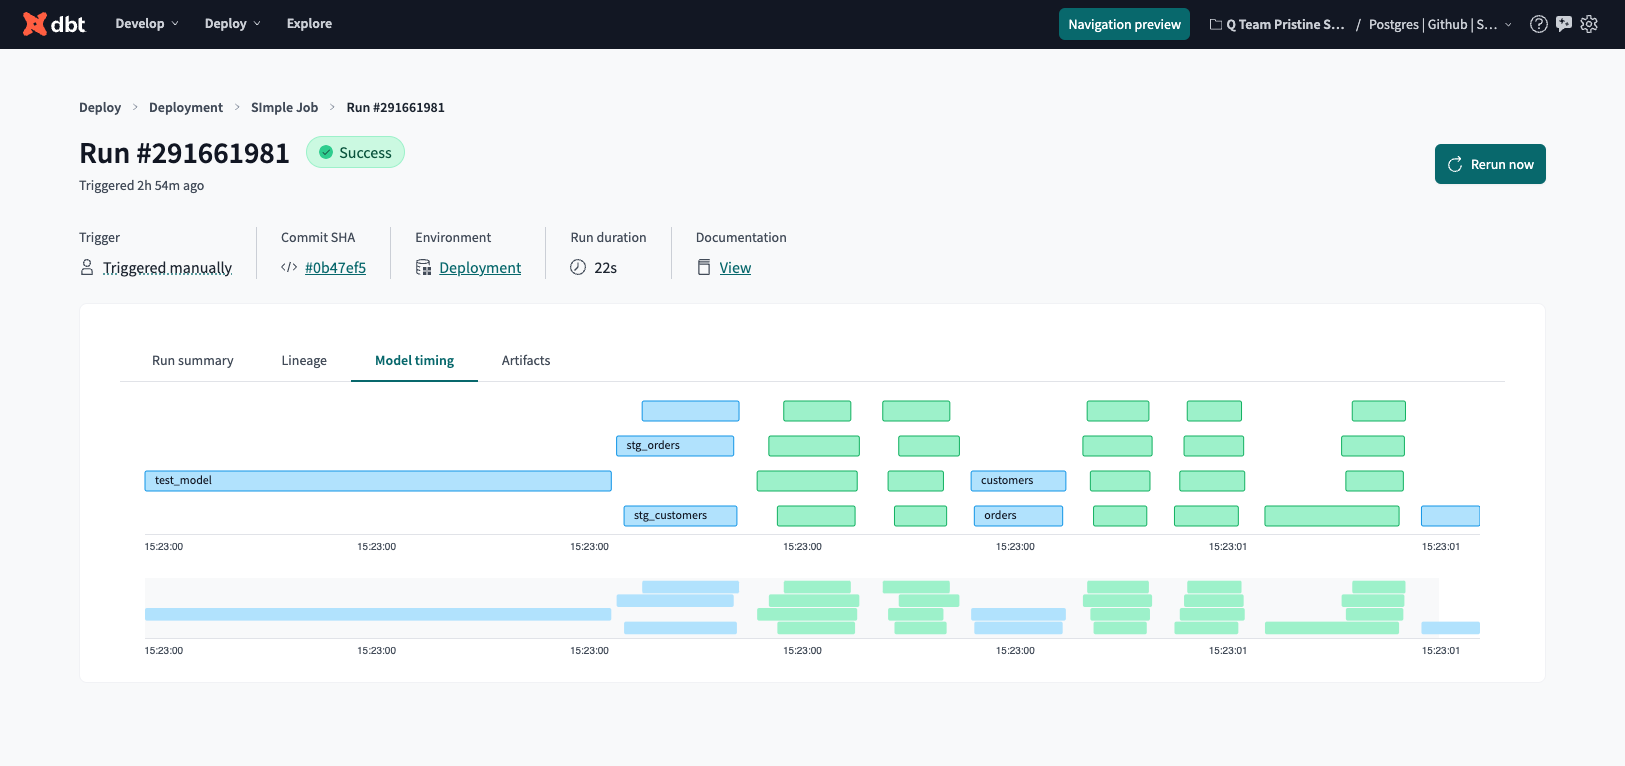The width and height of the screenshot is (1625, 766).
Task: Switch to the Lineage tab
Action: coord(304,361)
